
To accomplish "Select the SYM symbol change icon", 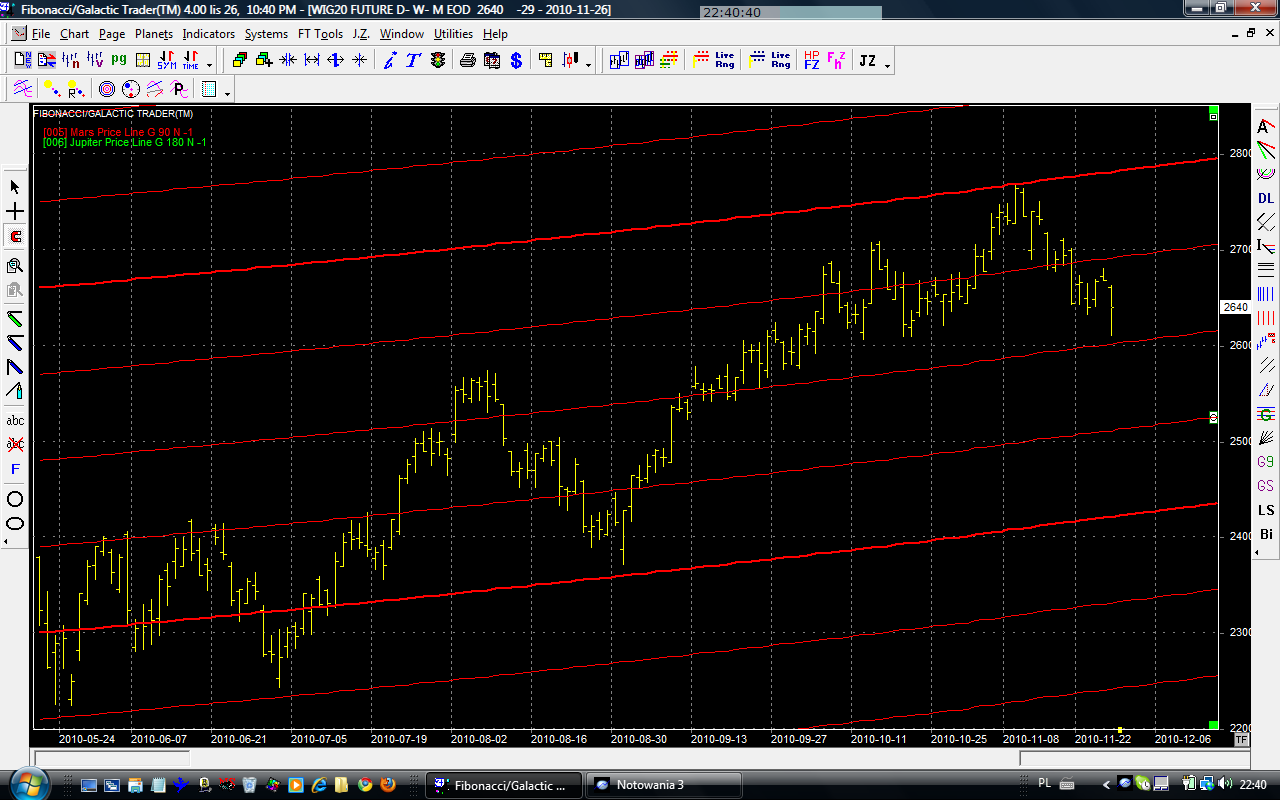I will click(x=166, y=61).
